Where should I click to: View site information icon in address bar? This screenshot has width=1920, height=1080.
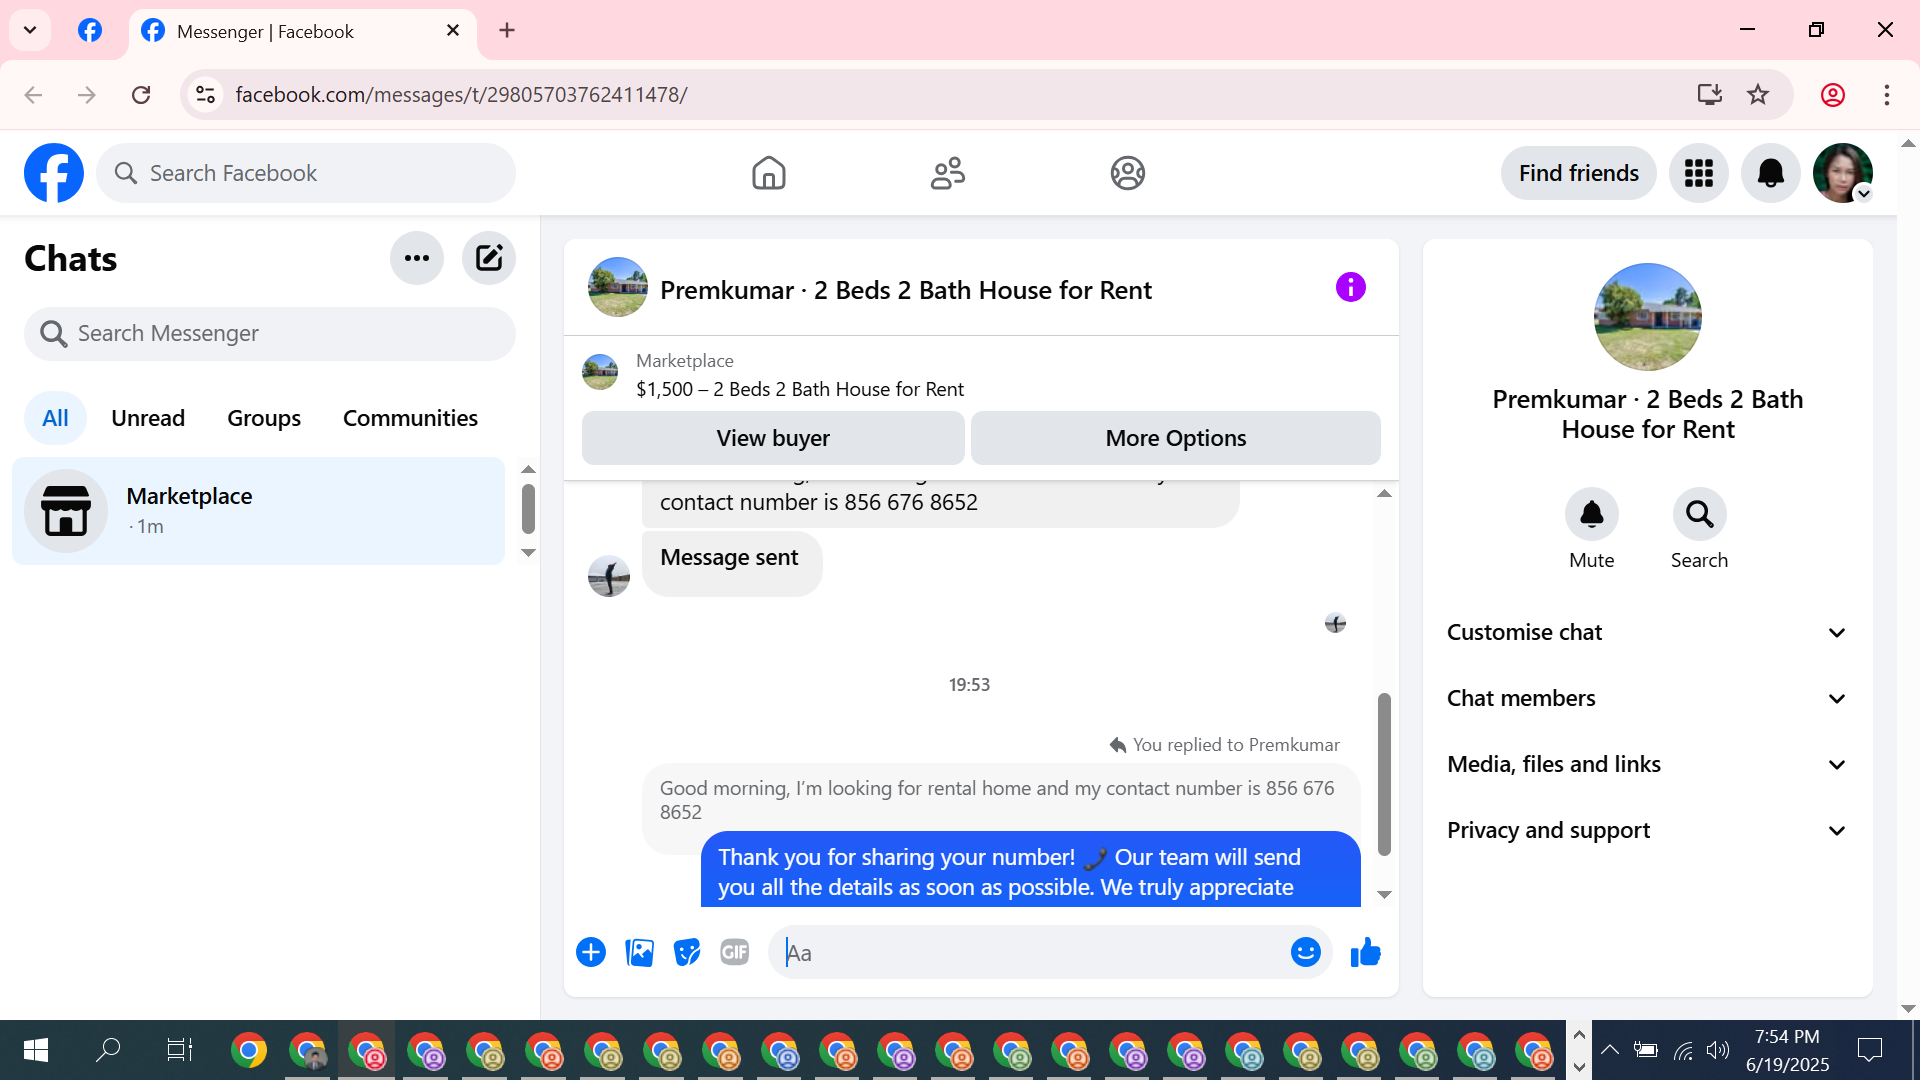click(205, 94)
